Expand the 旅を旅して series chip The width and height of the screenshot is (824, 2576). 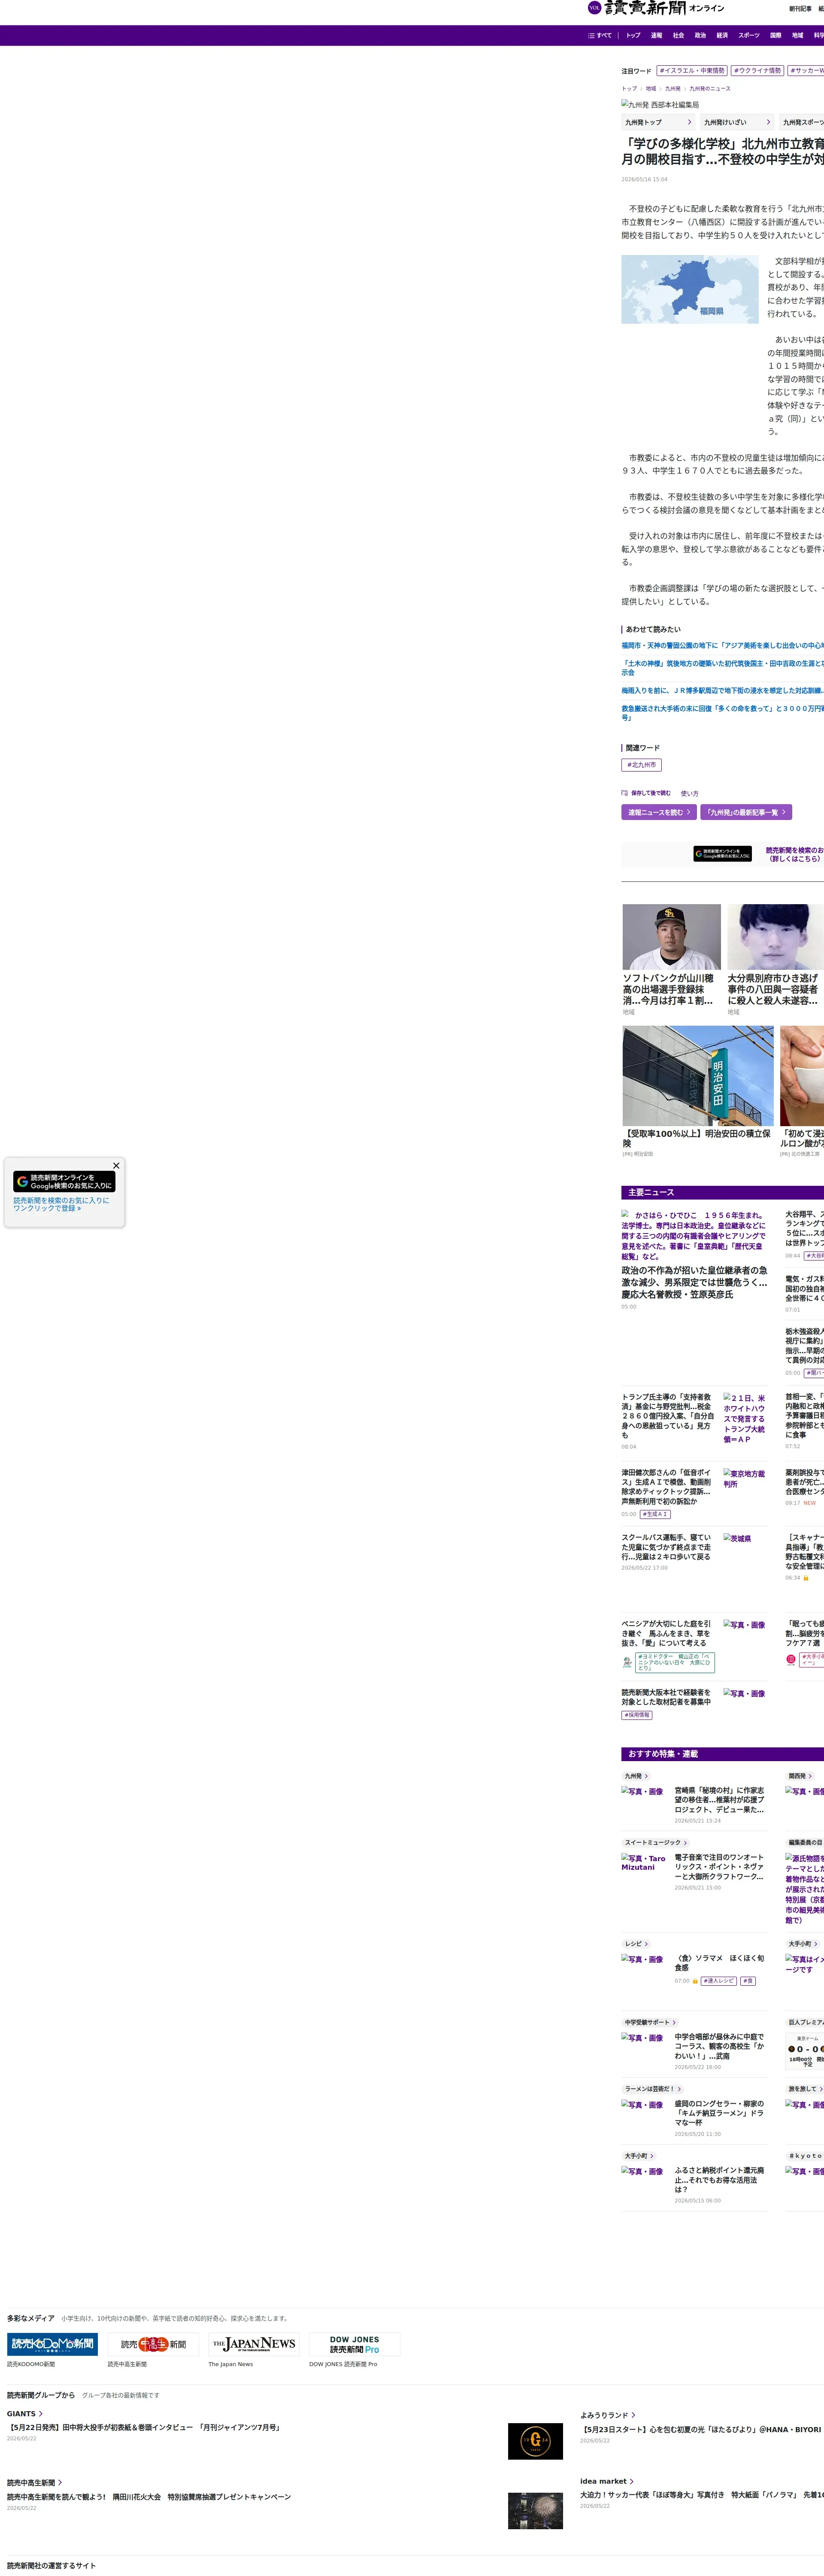[805, 2089]
